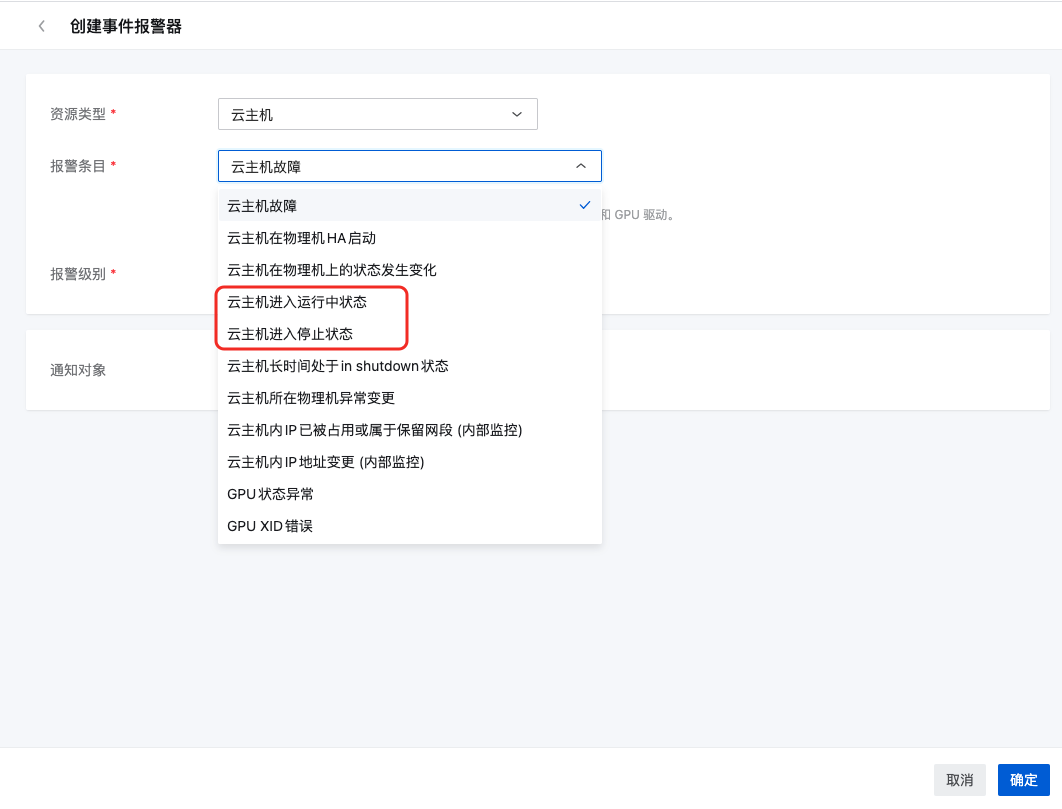The height and width of the screenshot is (809, 1062).
Task: Select the GPU XID 错误 option
Action: pos(410,526)
